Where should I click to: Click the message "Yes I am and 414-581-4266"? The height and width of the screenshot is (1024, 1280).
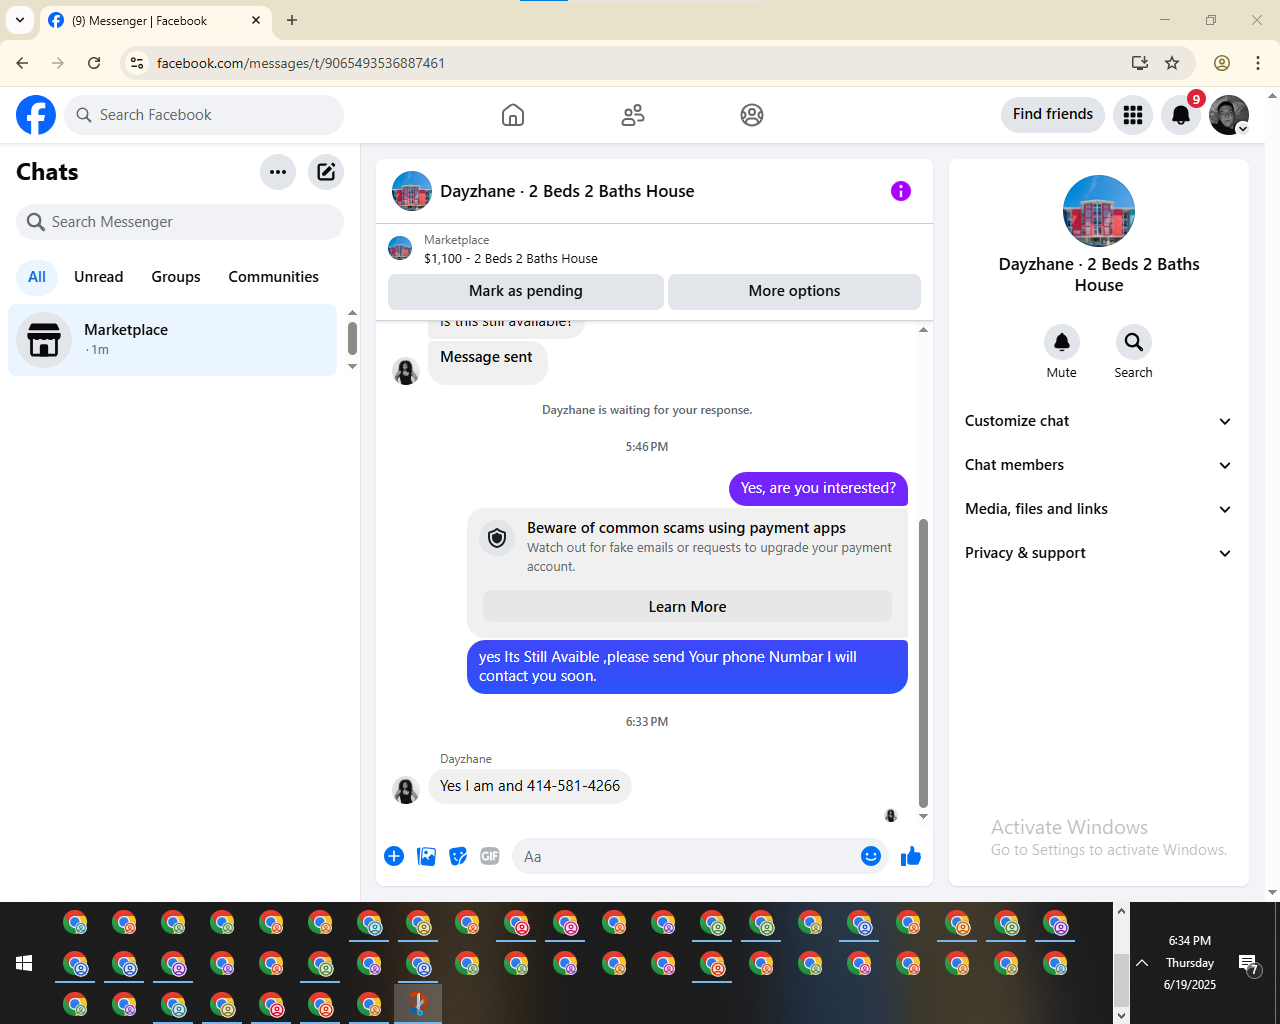click(530, 786)
